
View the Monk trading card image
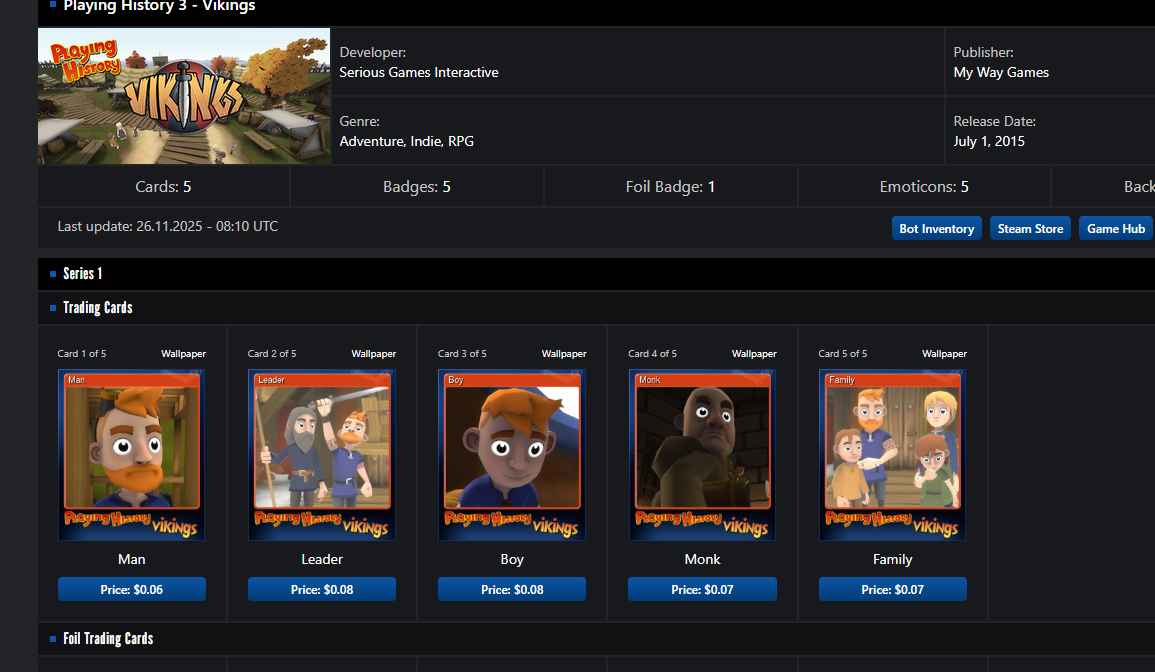coord(702,455)
